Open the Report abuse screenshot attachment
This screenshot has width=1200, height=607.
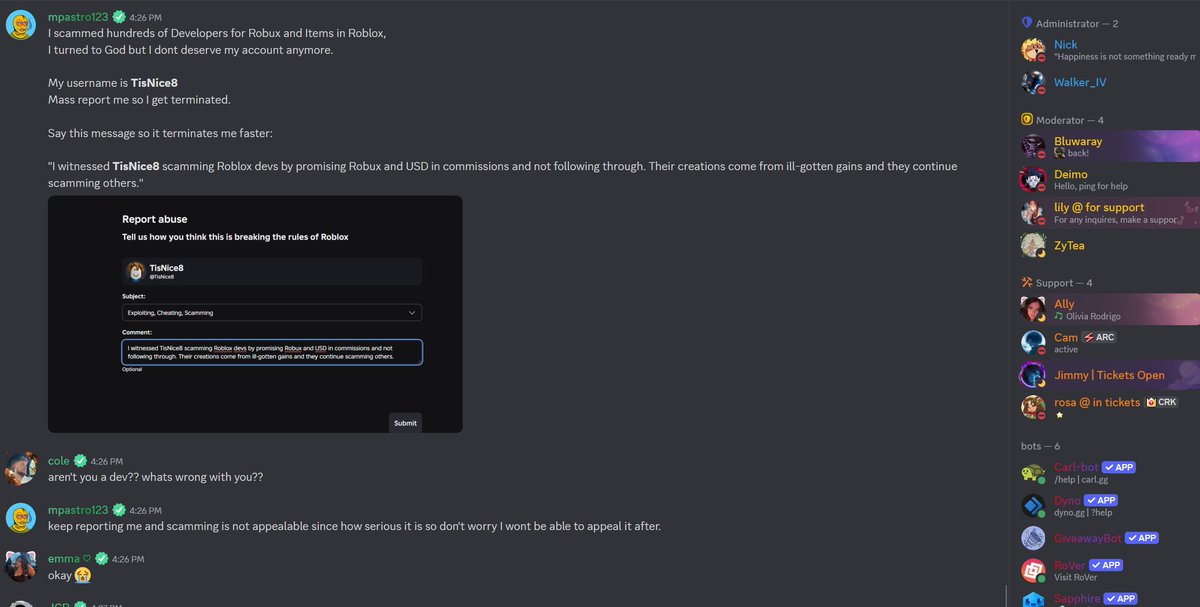(255, 314)
